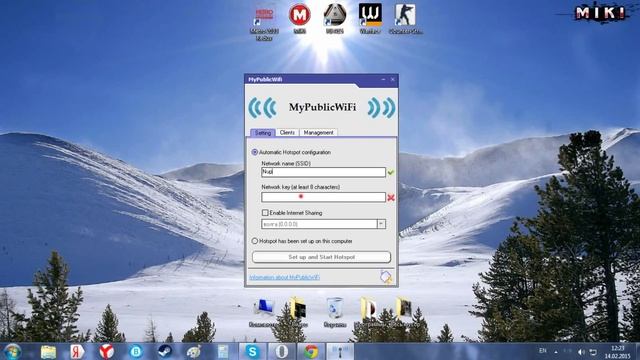
Task: Open the document icon in the taskbar
Action: pyautogui.click(x=223, y=351)
